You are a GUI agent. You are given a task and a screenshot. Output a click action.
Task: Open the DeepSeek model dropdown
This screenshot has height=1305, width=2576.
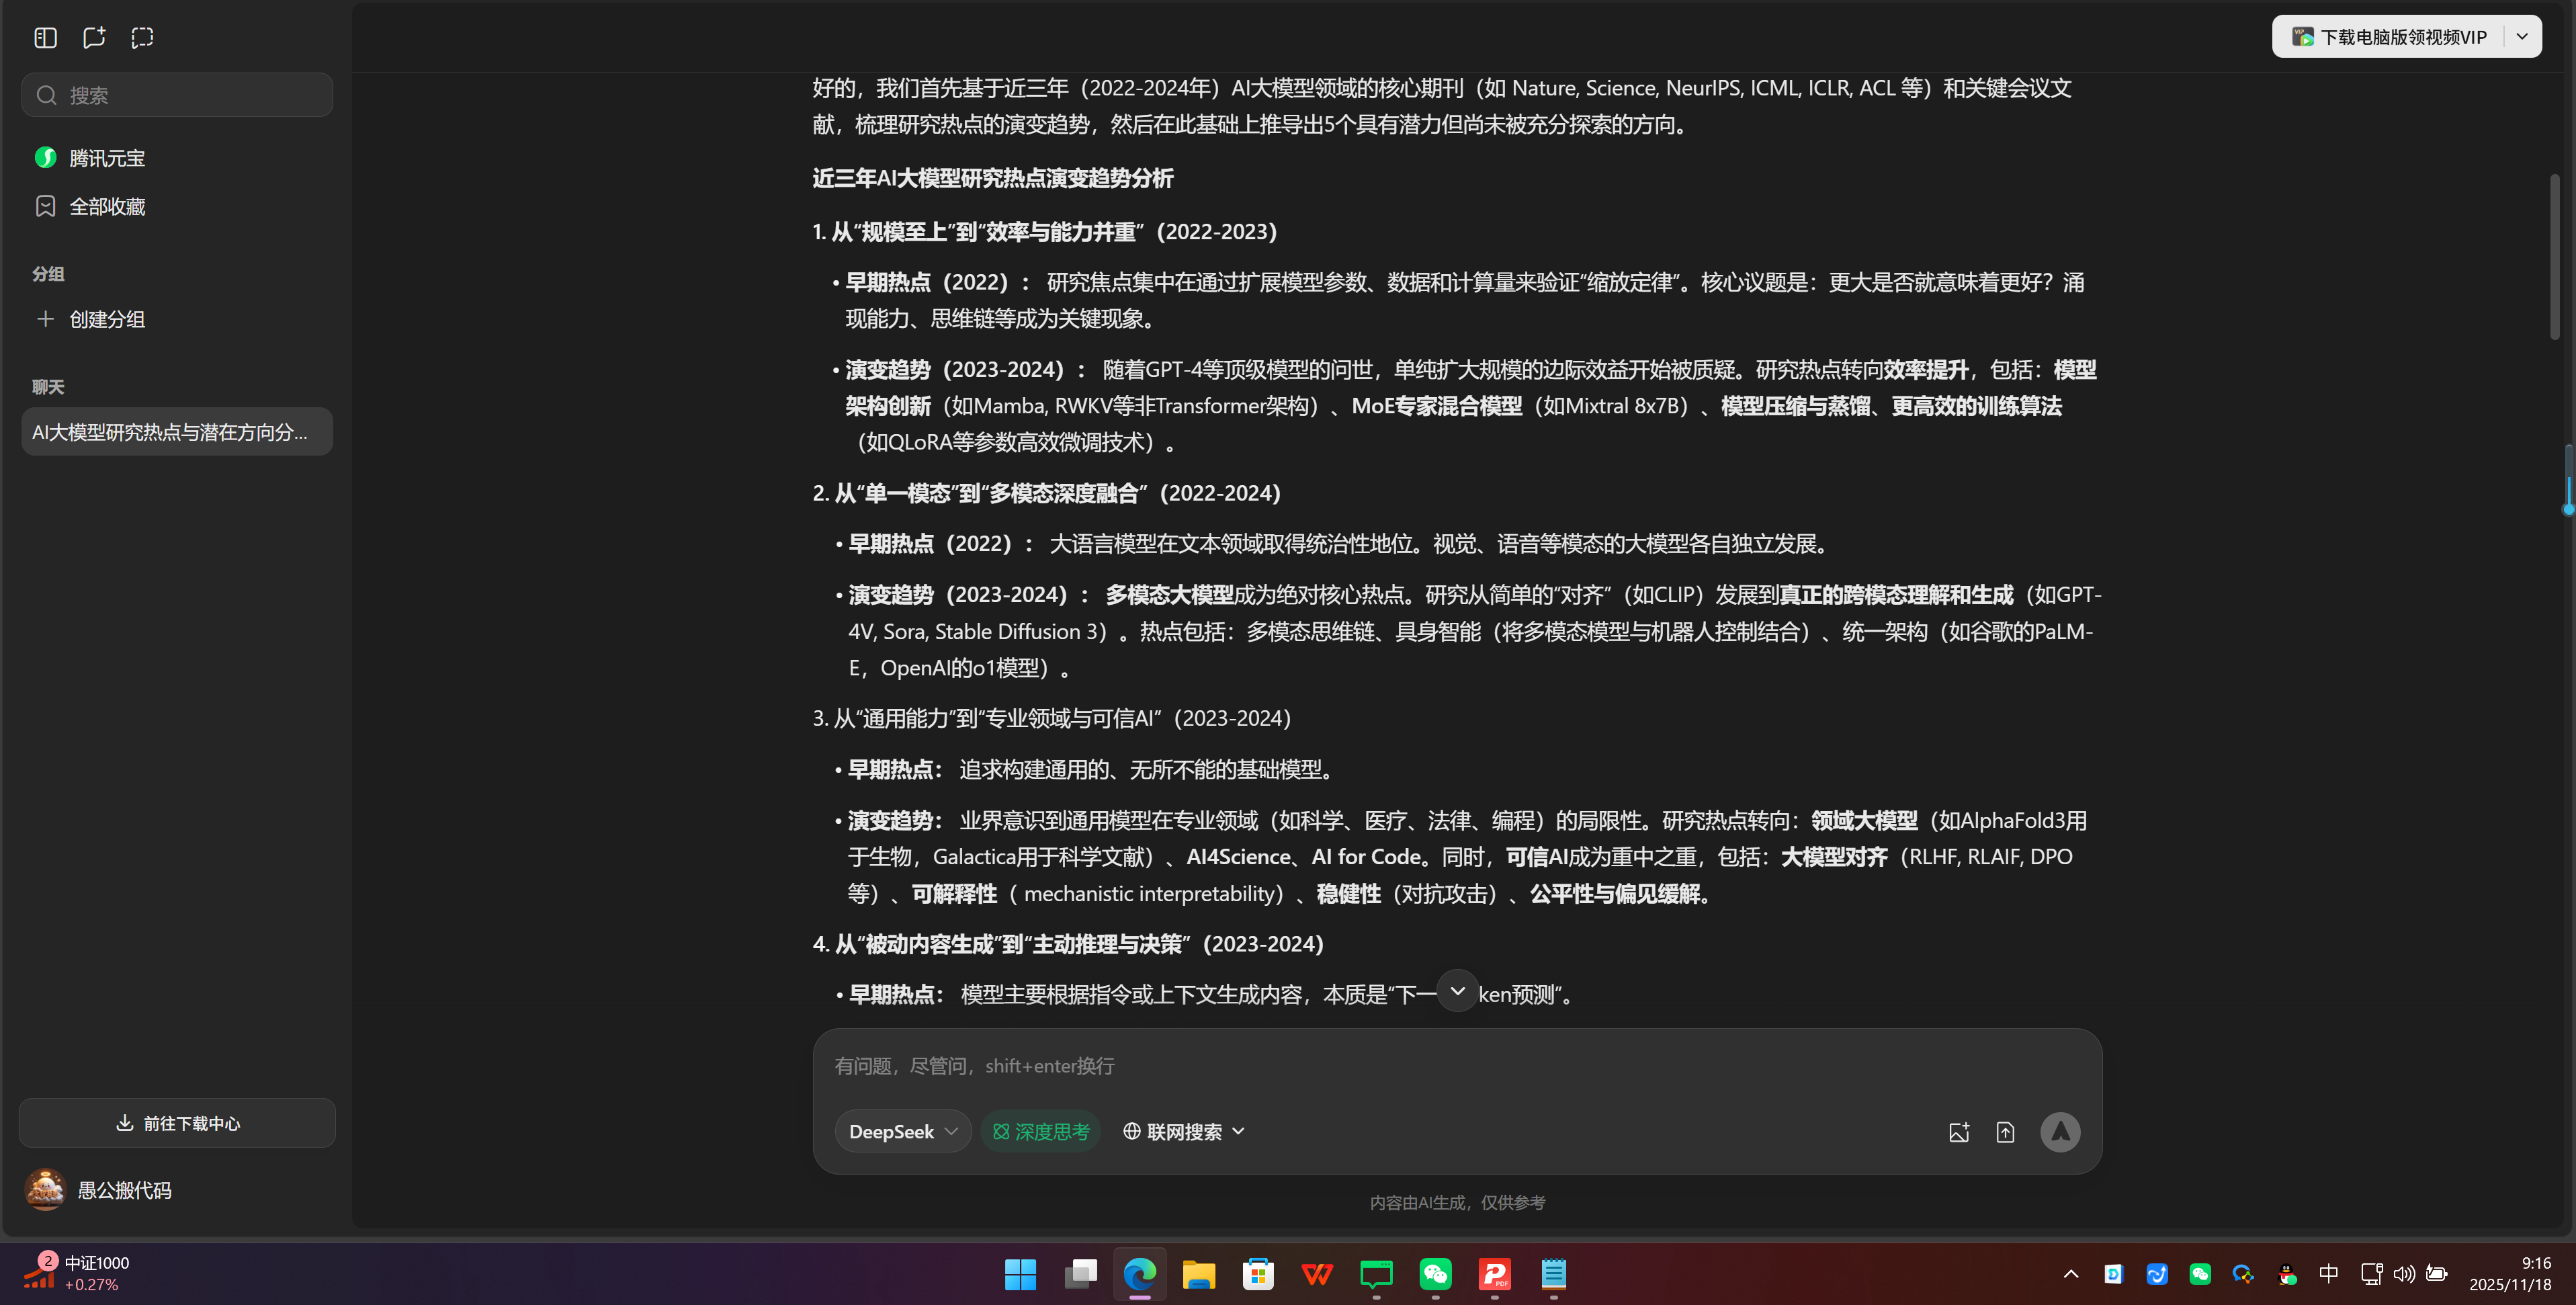click(x=901, y=1131)
